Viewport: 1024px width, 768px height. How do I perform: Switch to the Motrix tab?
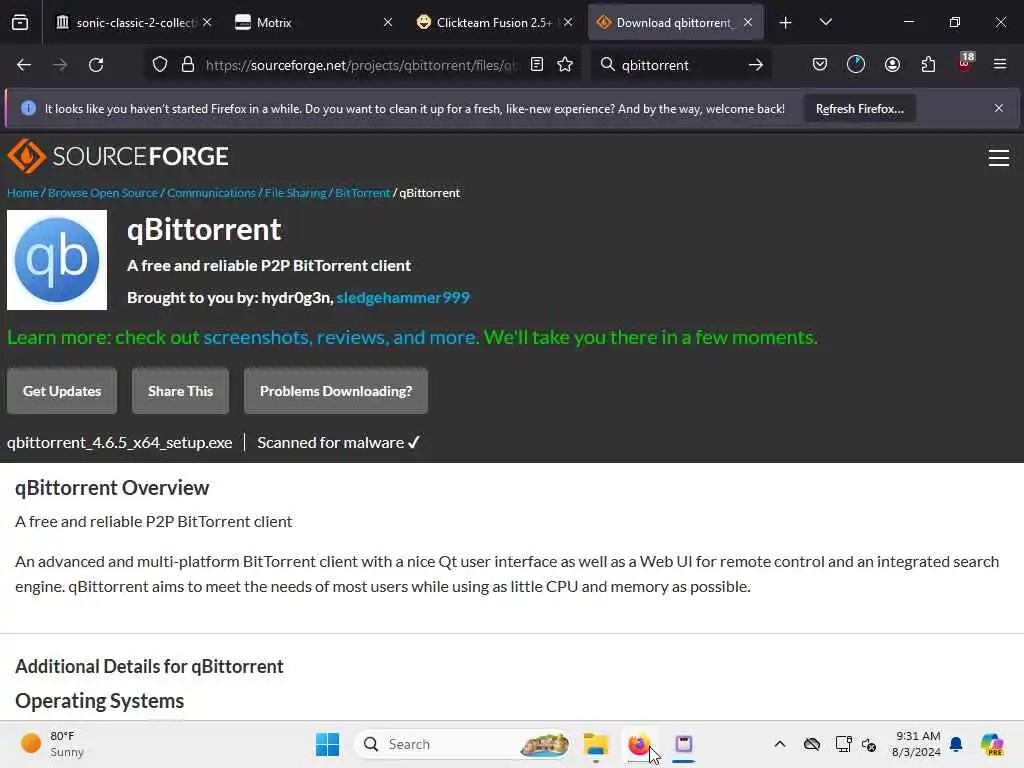313,23
